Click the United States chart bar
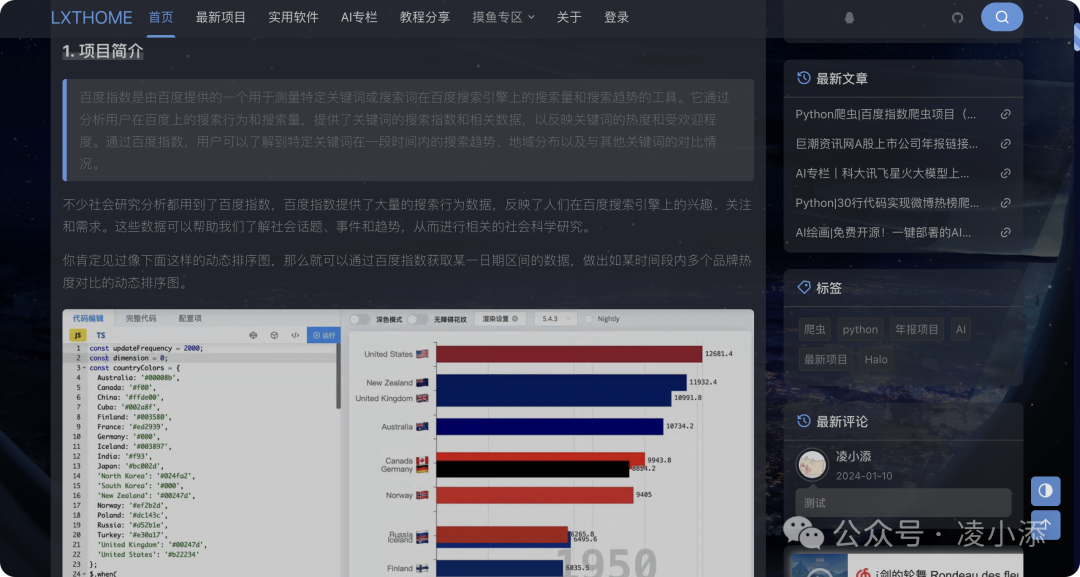This screenshot has width=1080, height=577. 568,354
